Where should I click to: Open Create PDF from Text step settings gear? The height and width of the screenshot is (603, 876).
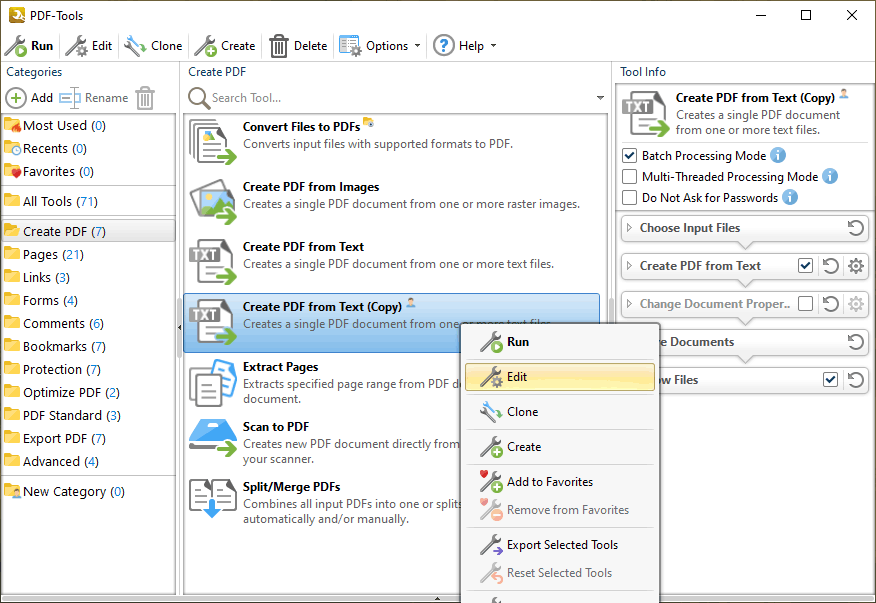click(856, 266)
